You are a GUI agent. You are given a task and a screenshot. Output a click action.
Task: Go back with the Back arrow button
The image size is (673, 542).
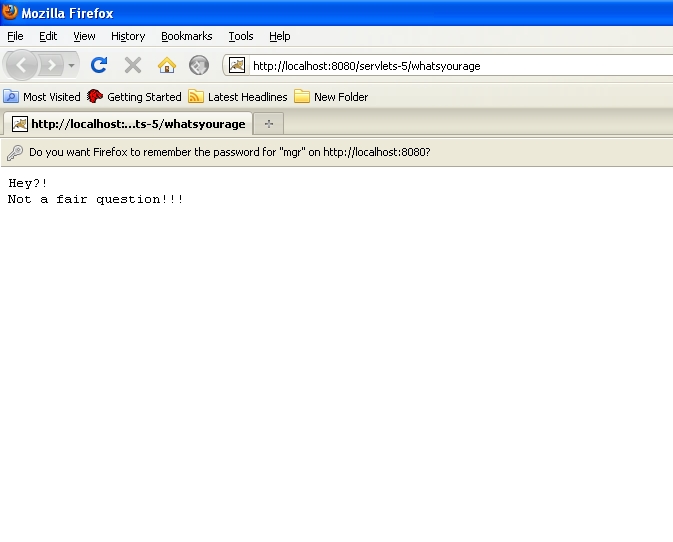[x=21, y=65]
